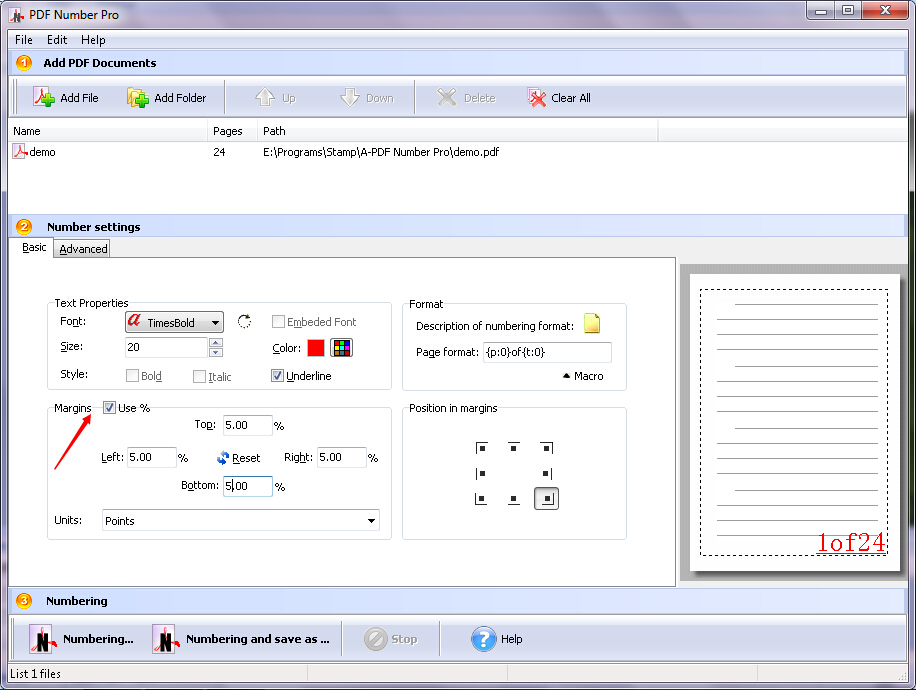Click the Stop button
Screen dimensions: 916x690
(391, 639)
